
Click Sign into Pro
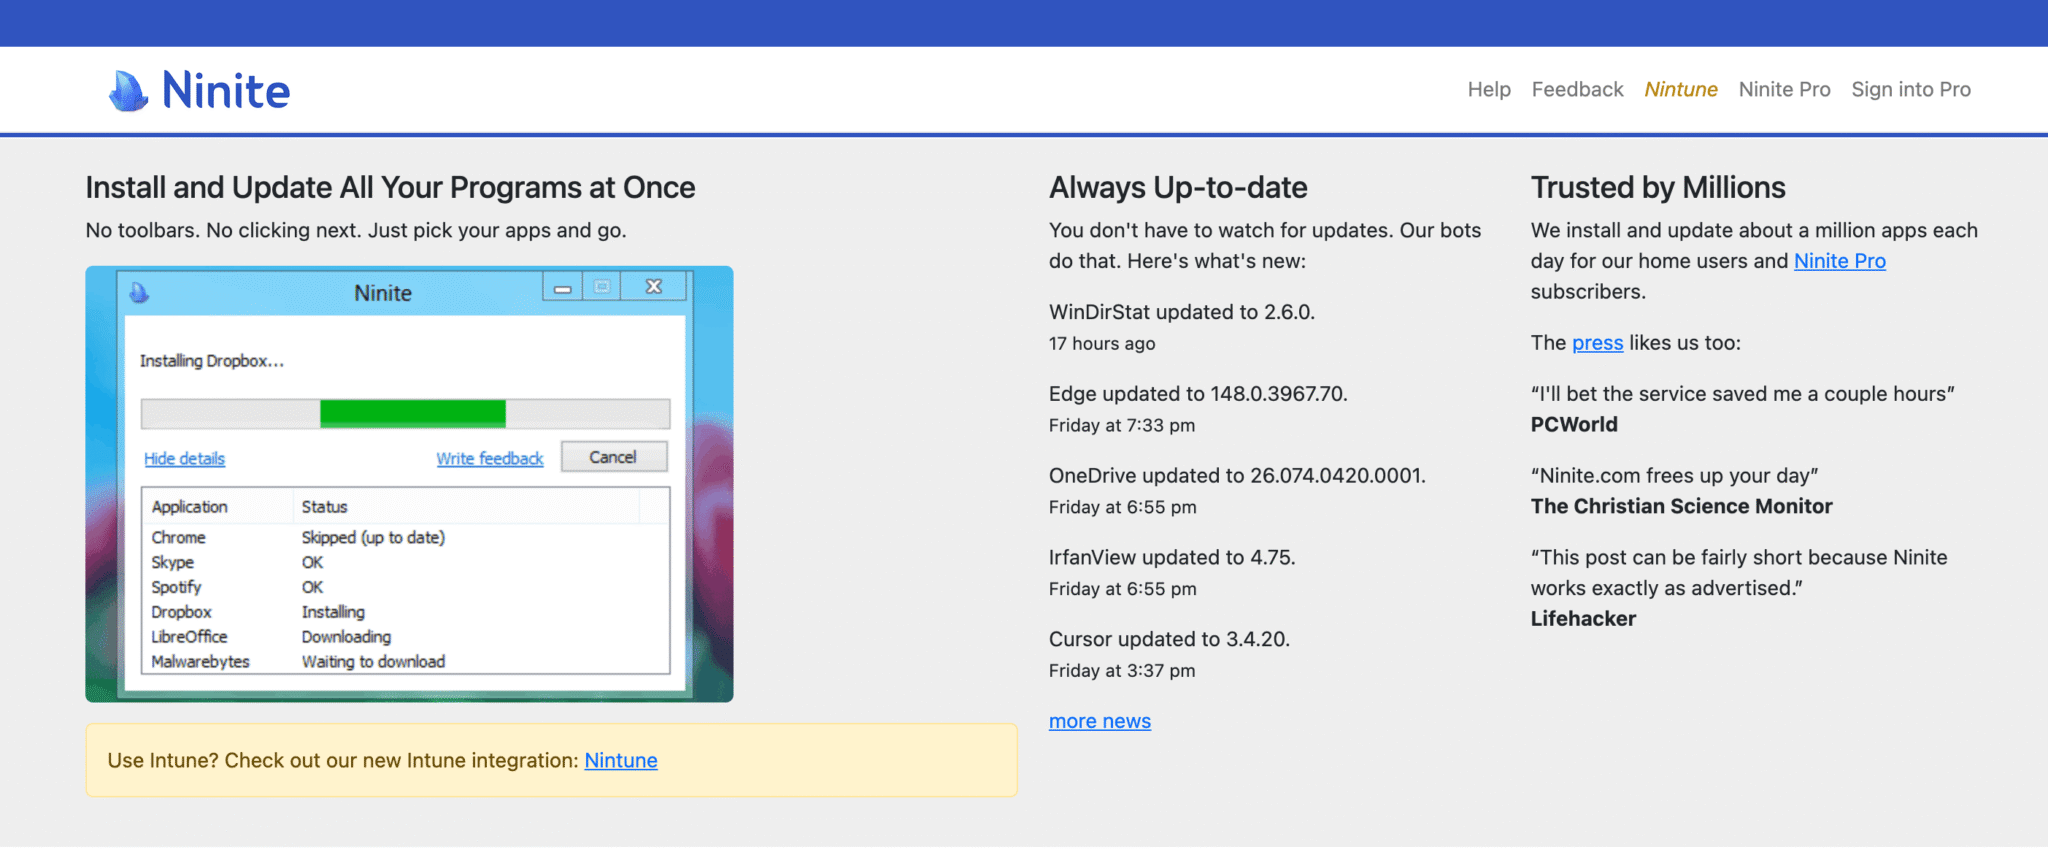(x=1910, y=89)
